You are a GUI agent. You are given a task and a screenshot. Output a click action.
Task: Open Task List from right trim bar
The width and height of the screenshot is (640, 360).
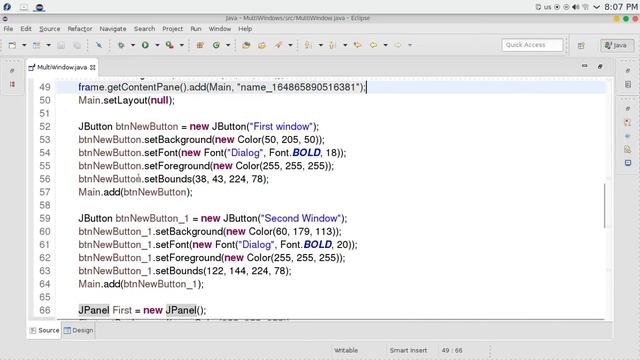click(628, 84)
